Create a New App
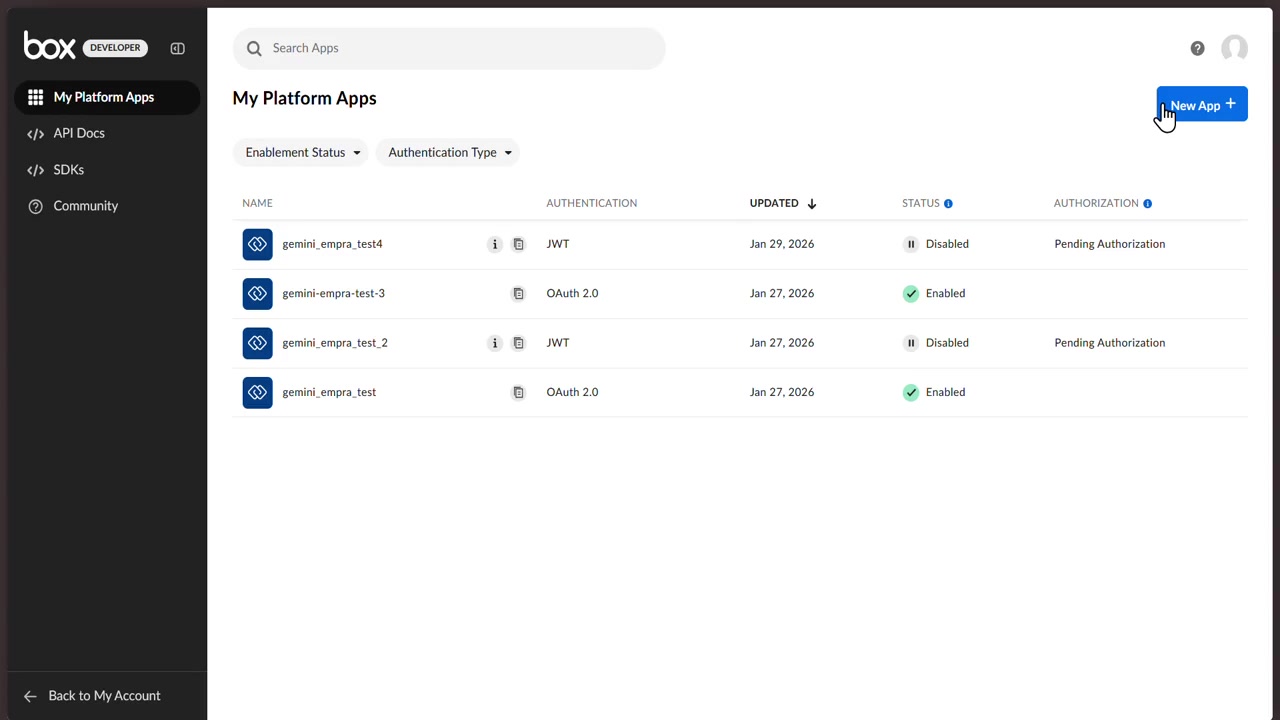The image size is (1280, 720). [x=1201, y=105]
